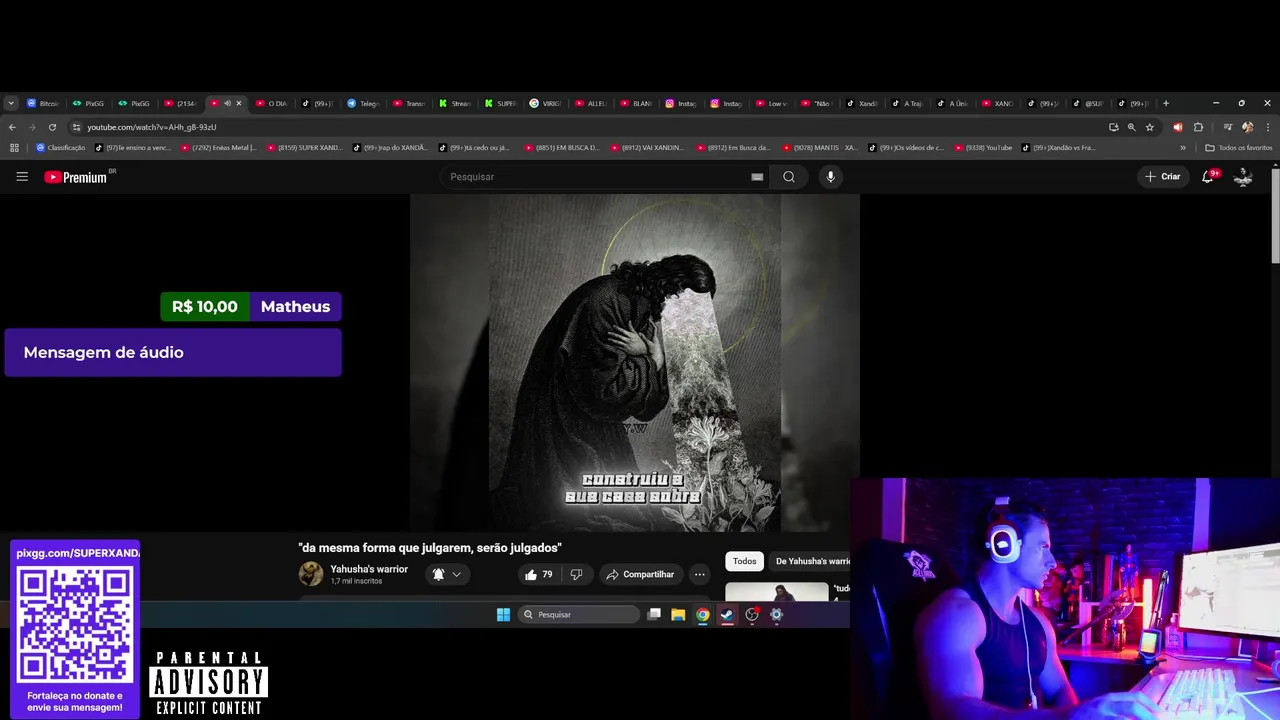The image size is (1280, 720).
Task: Open the recommended video thumbnail below Todos
Action: pyautogui.click(x=777, y=591)
